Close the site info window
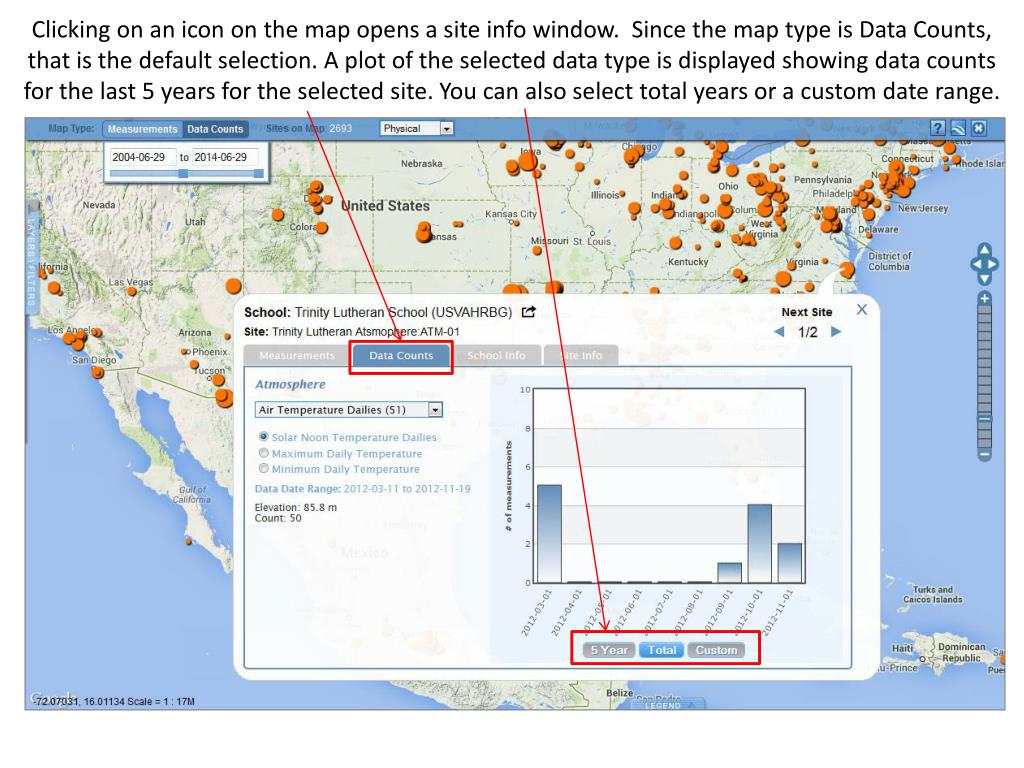This screenshot has width=1024, height=768. coord(862,310)
